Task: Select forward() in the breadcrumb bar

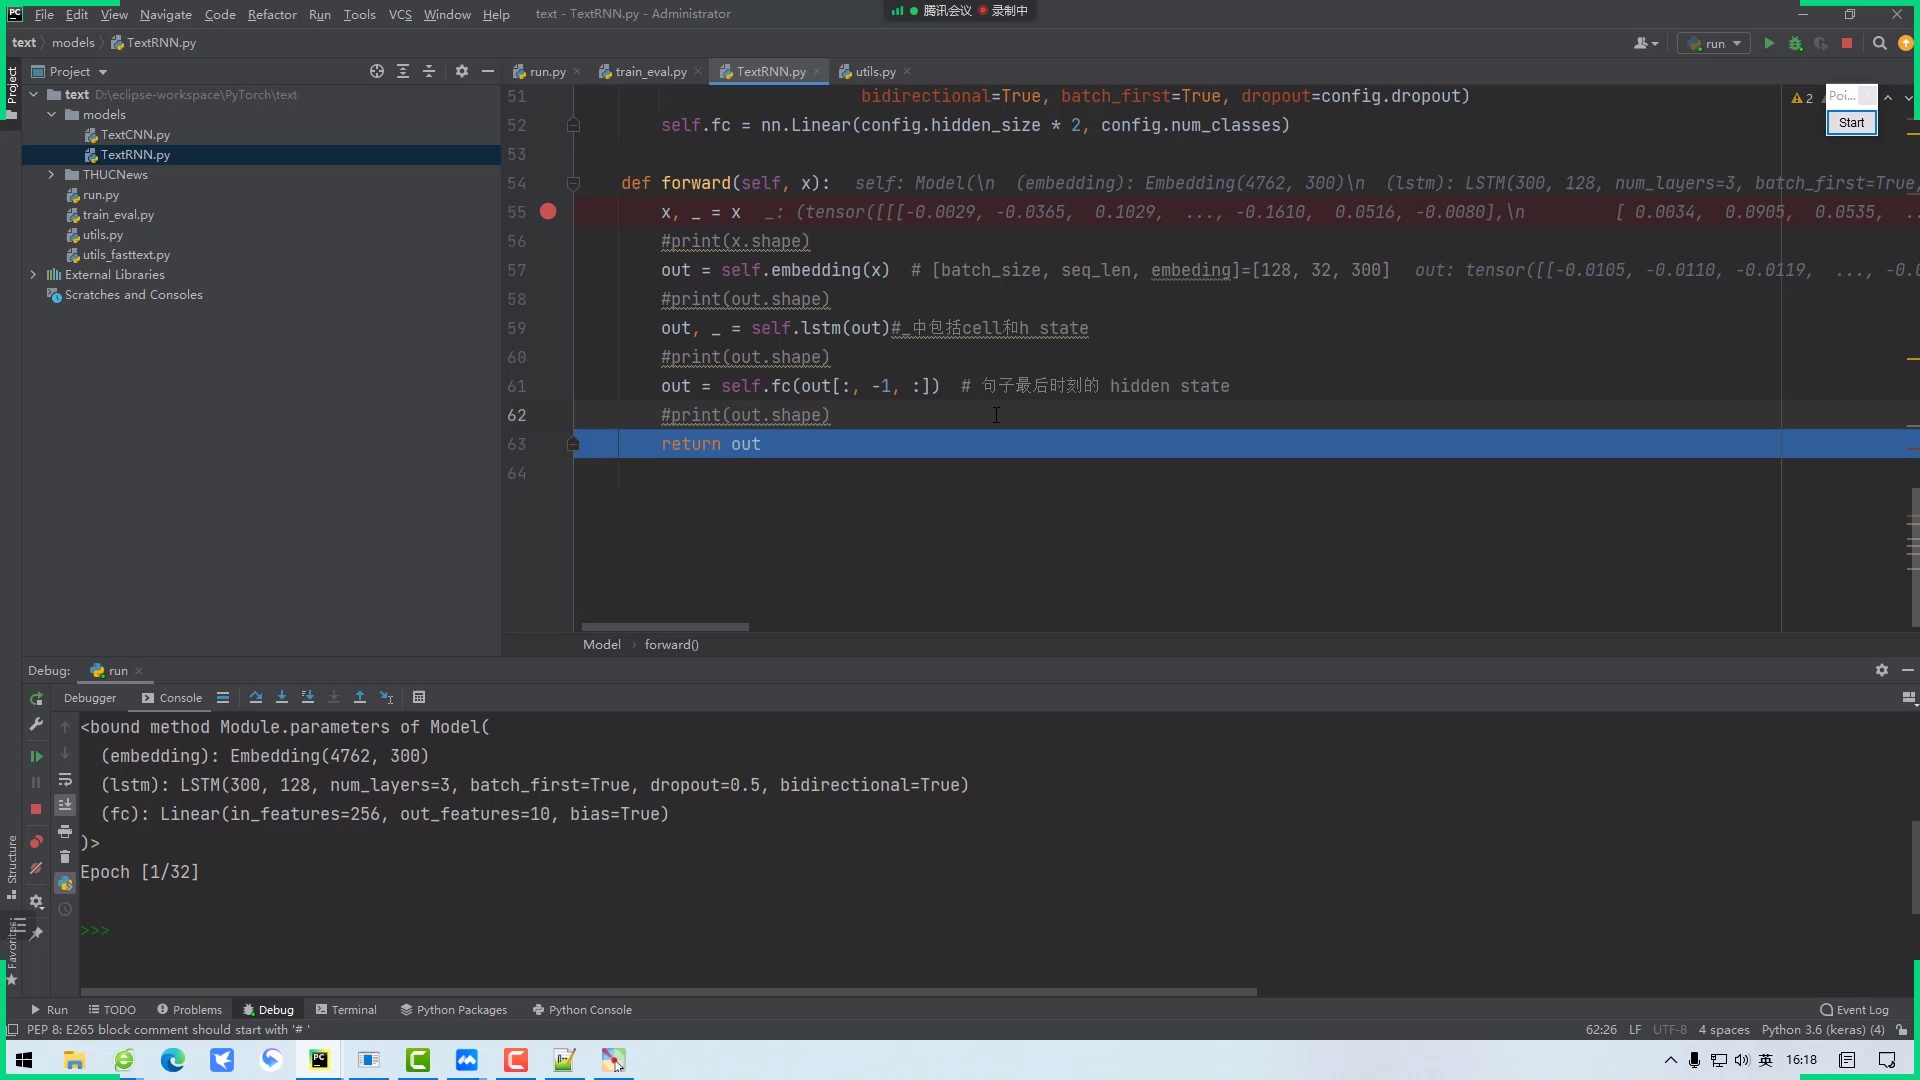Action: coord(670,644)
